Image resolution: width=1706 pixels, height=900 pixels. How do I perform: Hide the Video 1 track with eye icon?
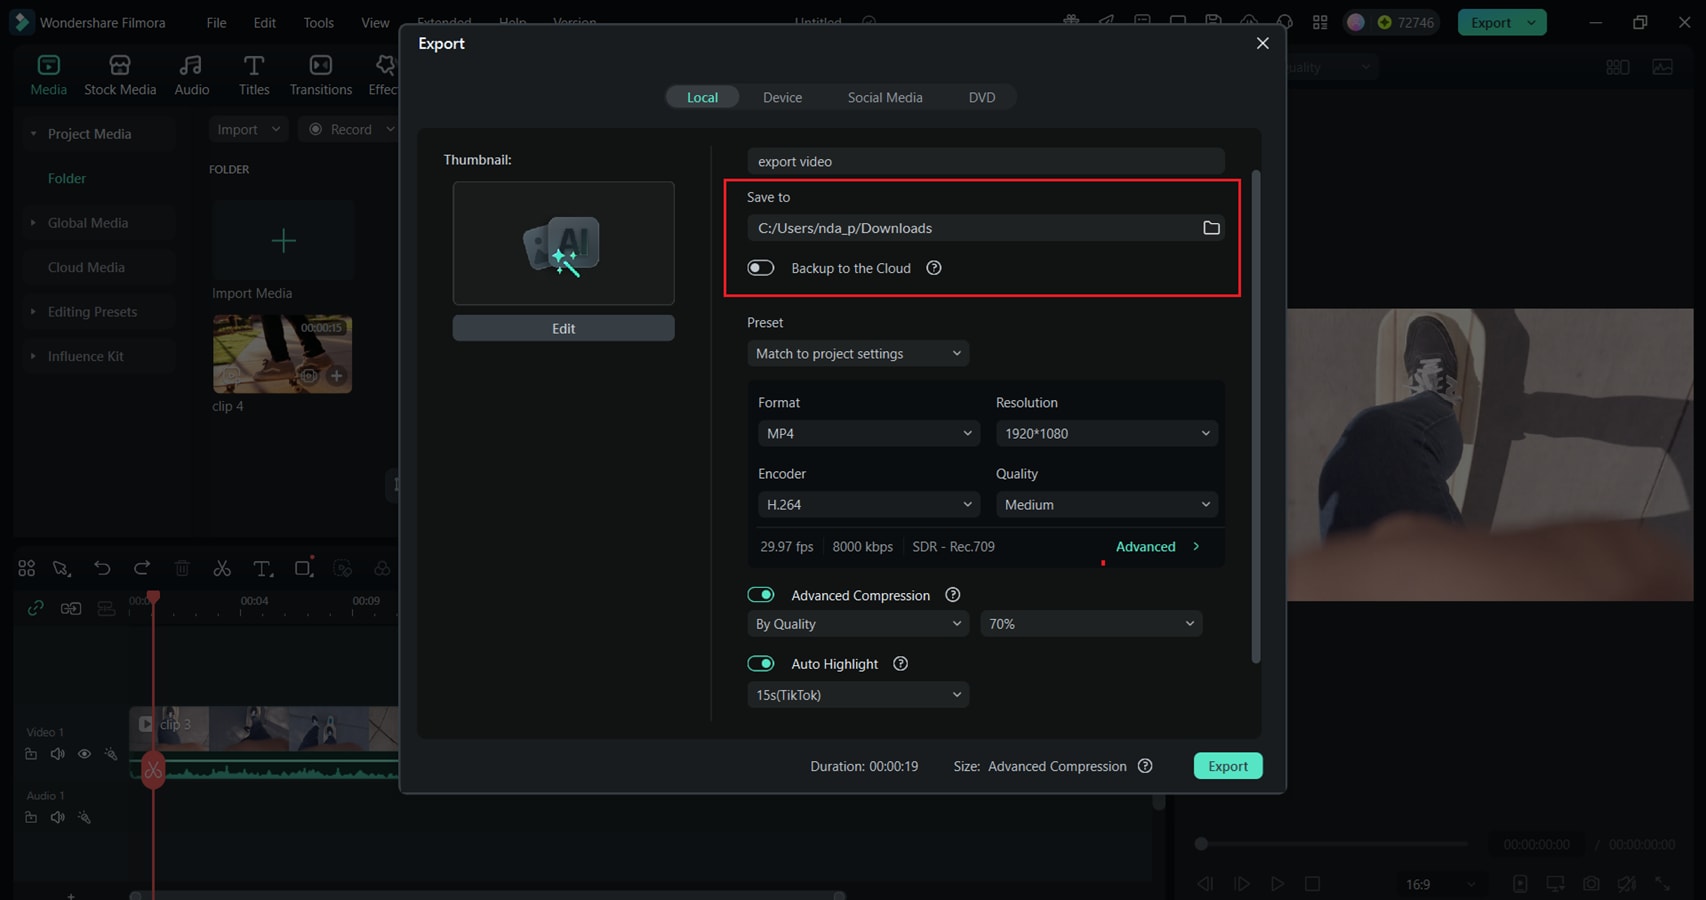tap(84, 754)
